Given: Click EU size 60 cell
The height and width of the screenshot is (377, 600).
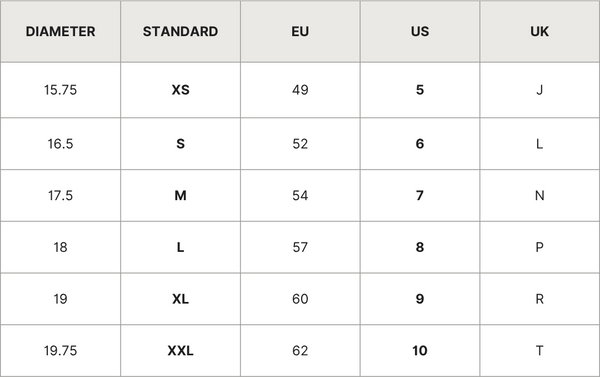Looking at the screenshot, I should click(x=300, y=299).
